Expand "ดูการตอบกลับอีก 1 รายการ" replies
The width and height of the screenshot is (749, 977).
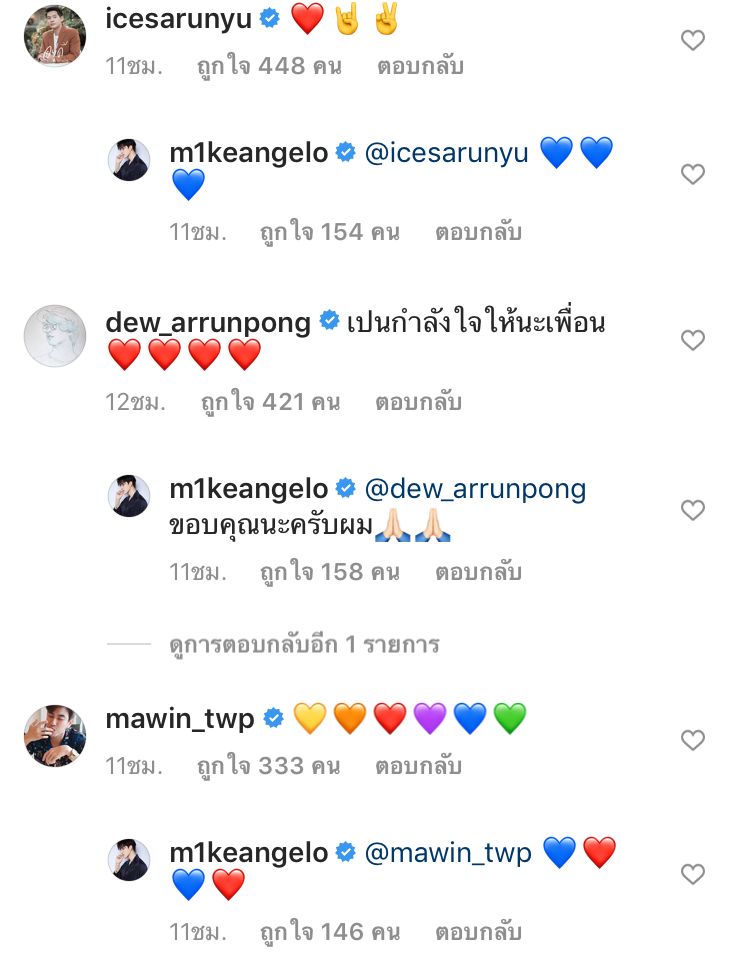[304, 645]
